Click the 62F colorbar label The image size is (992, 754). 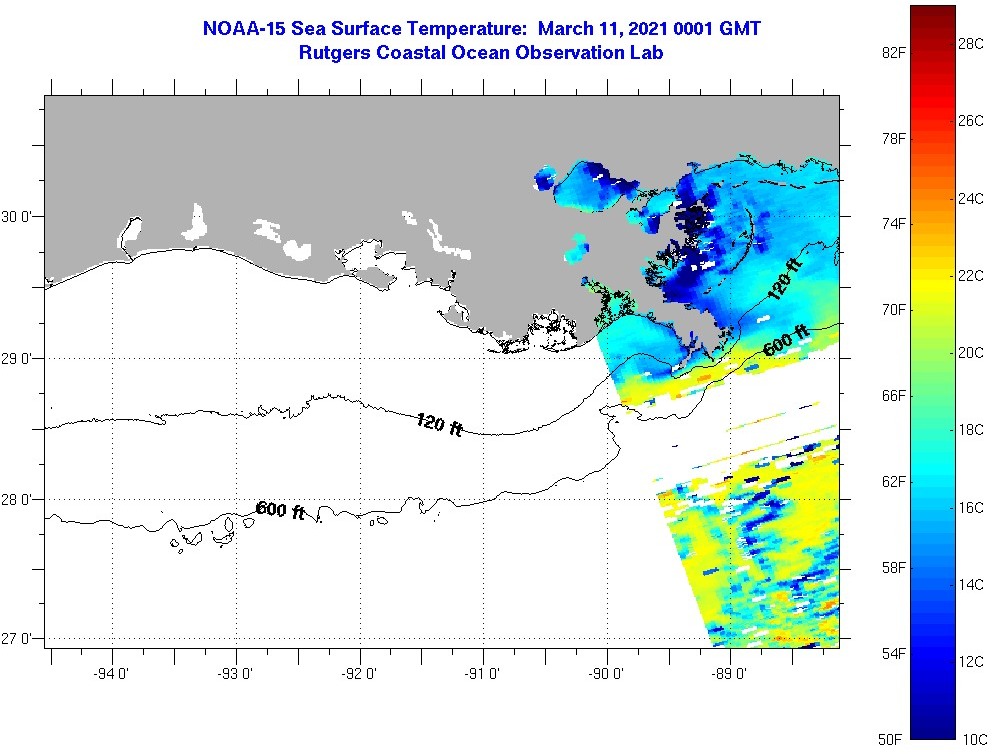coord(893,482)
